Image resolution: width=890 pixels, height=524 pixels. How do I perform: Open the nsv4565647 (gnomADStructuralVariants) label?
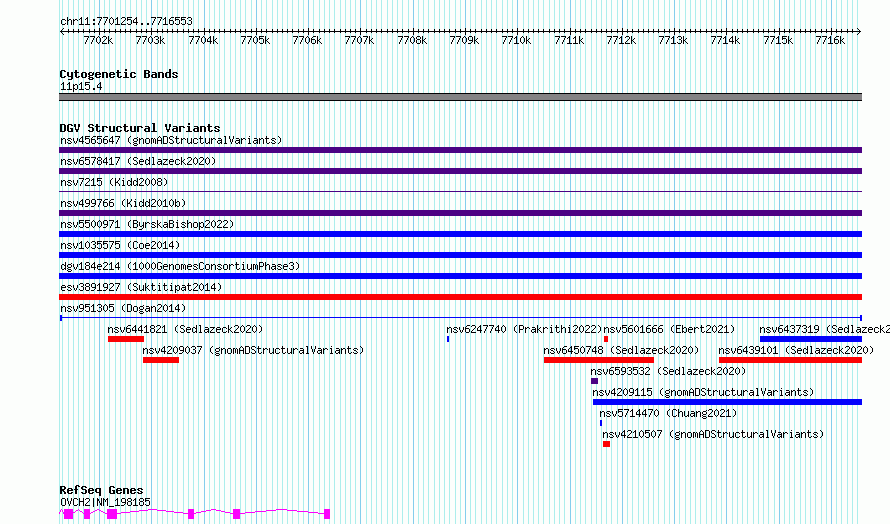pos(171,140)
